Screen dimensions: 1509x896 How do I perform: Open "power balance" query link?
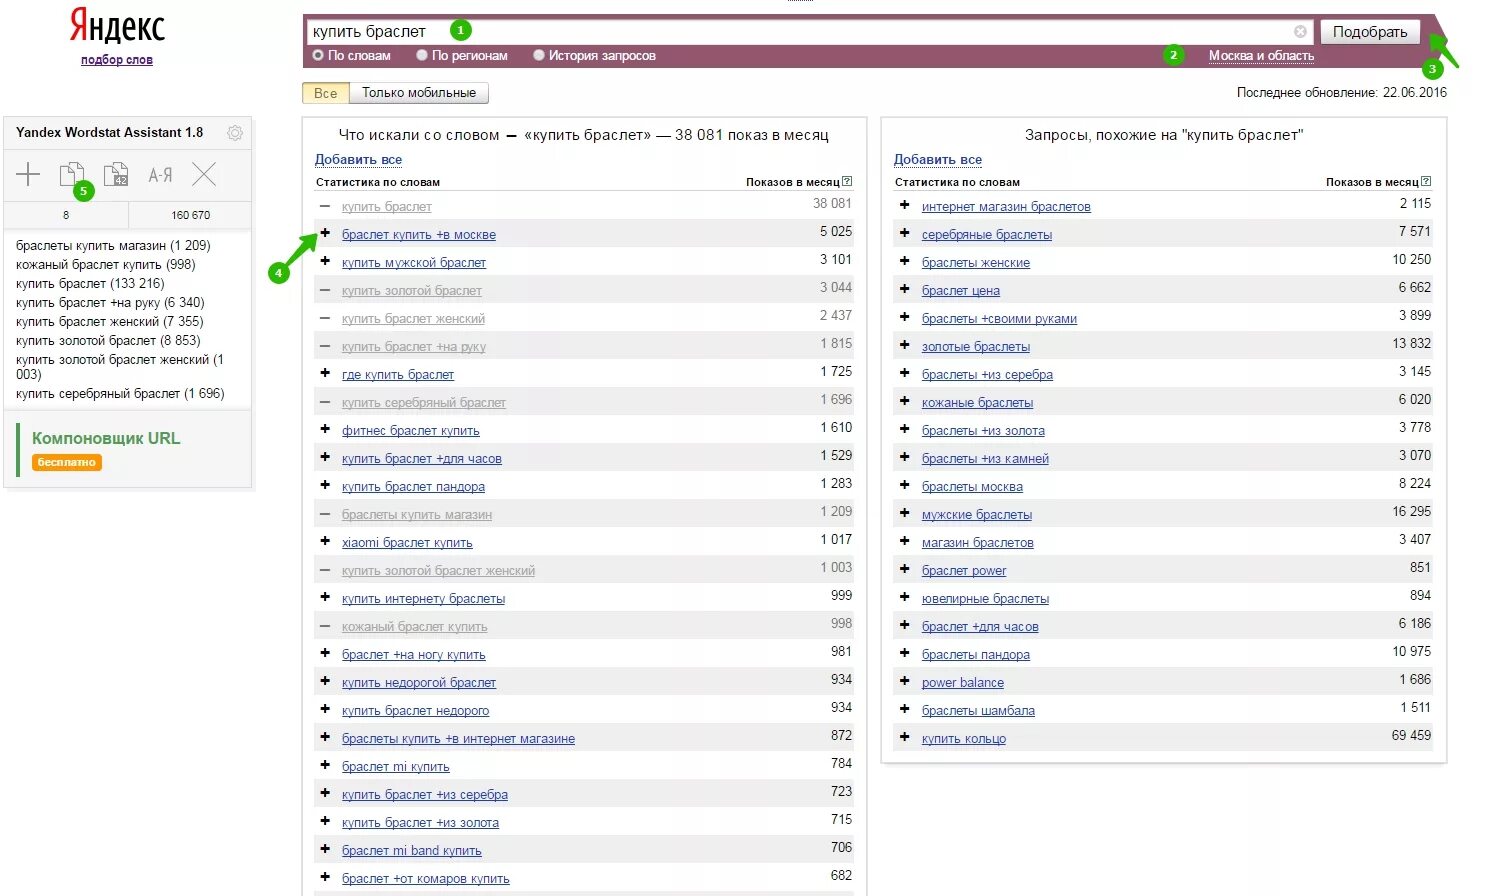pos(963,683)
